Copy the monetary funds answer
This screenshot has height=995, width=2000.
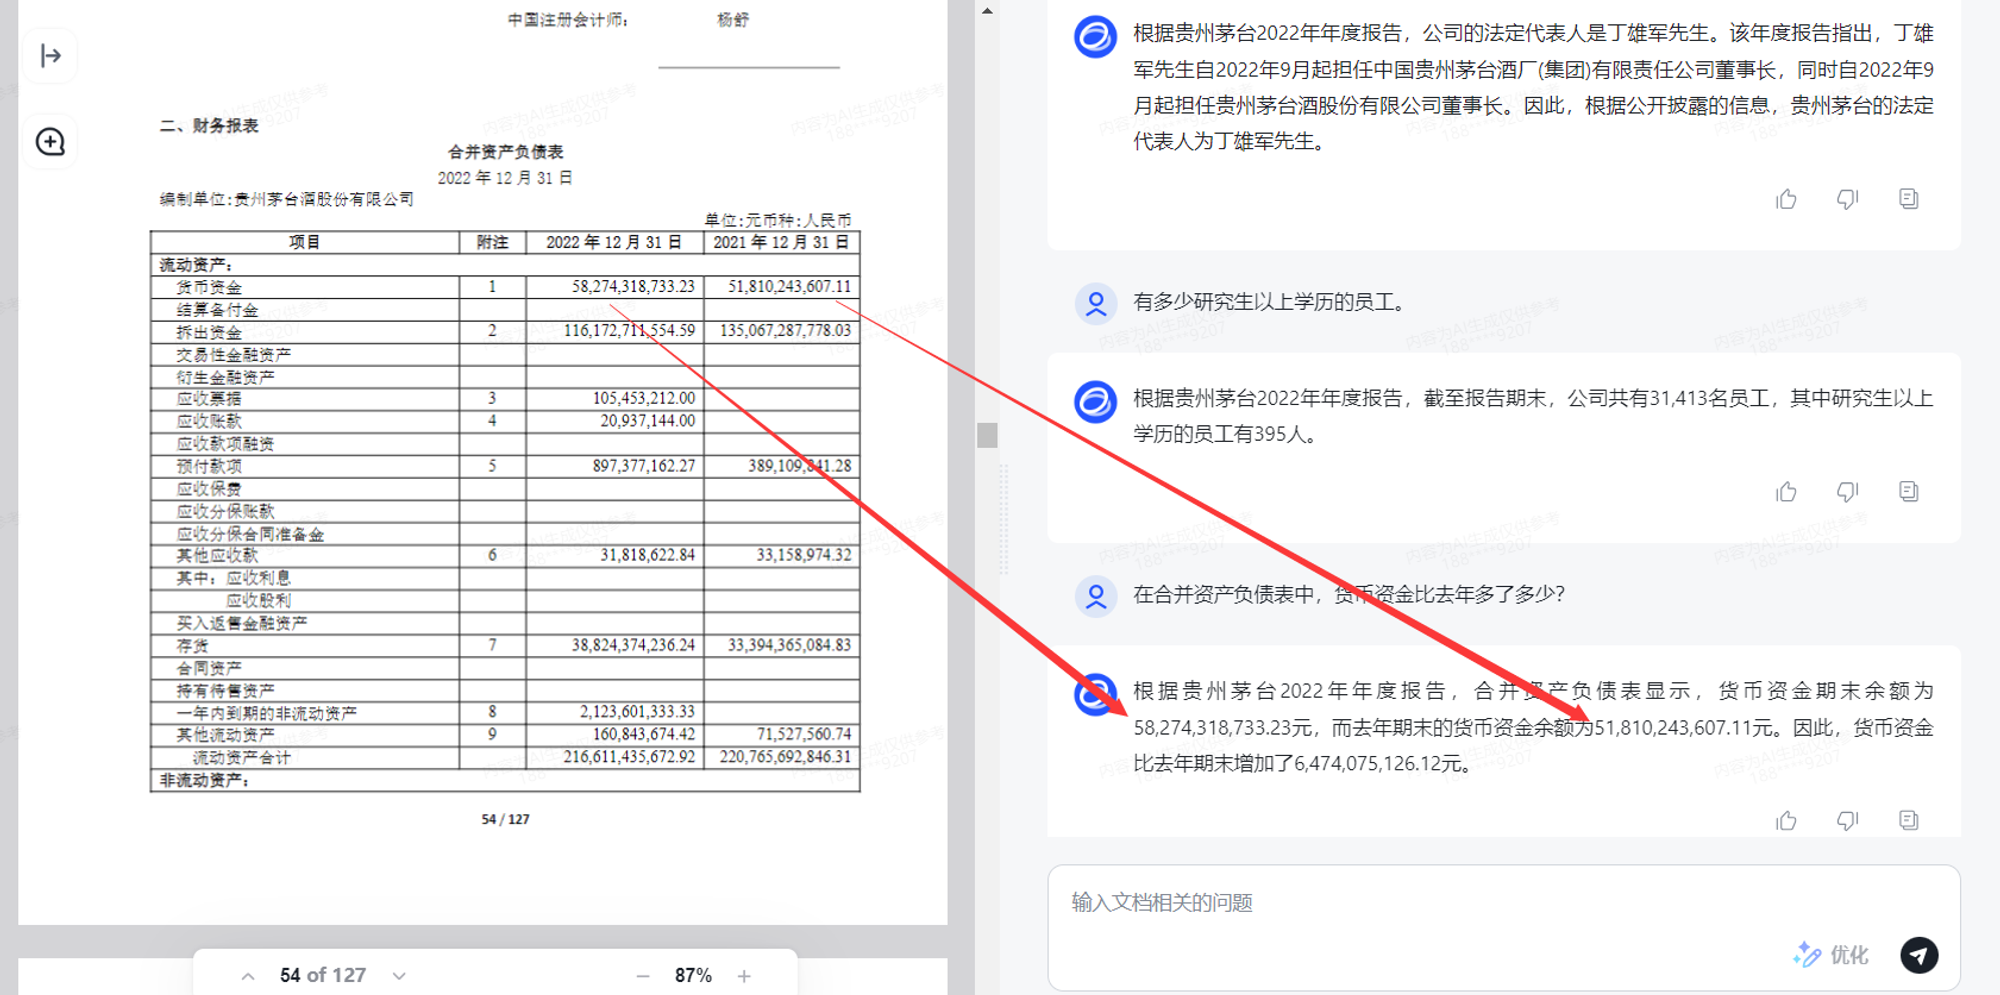coord(1908,820)
